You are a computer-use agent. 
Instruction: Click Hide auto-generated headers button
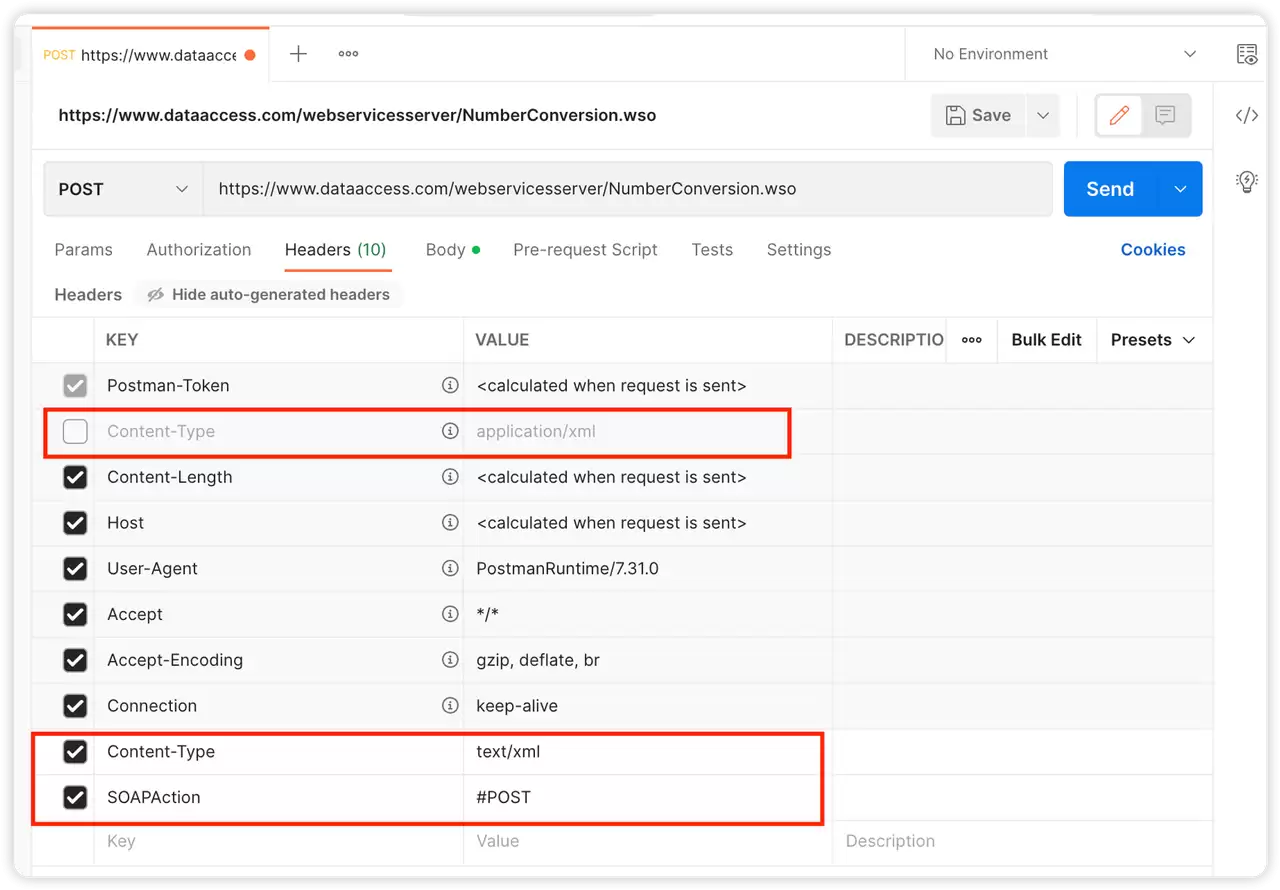(x=268, y=295)
